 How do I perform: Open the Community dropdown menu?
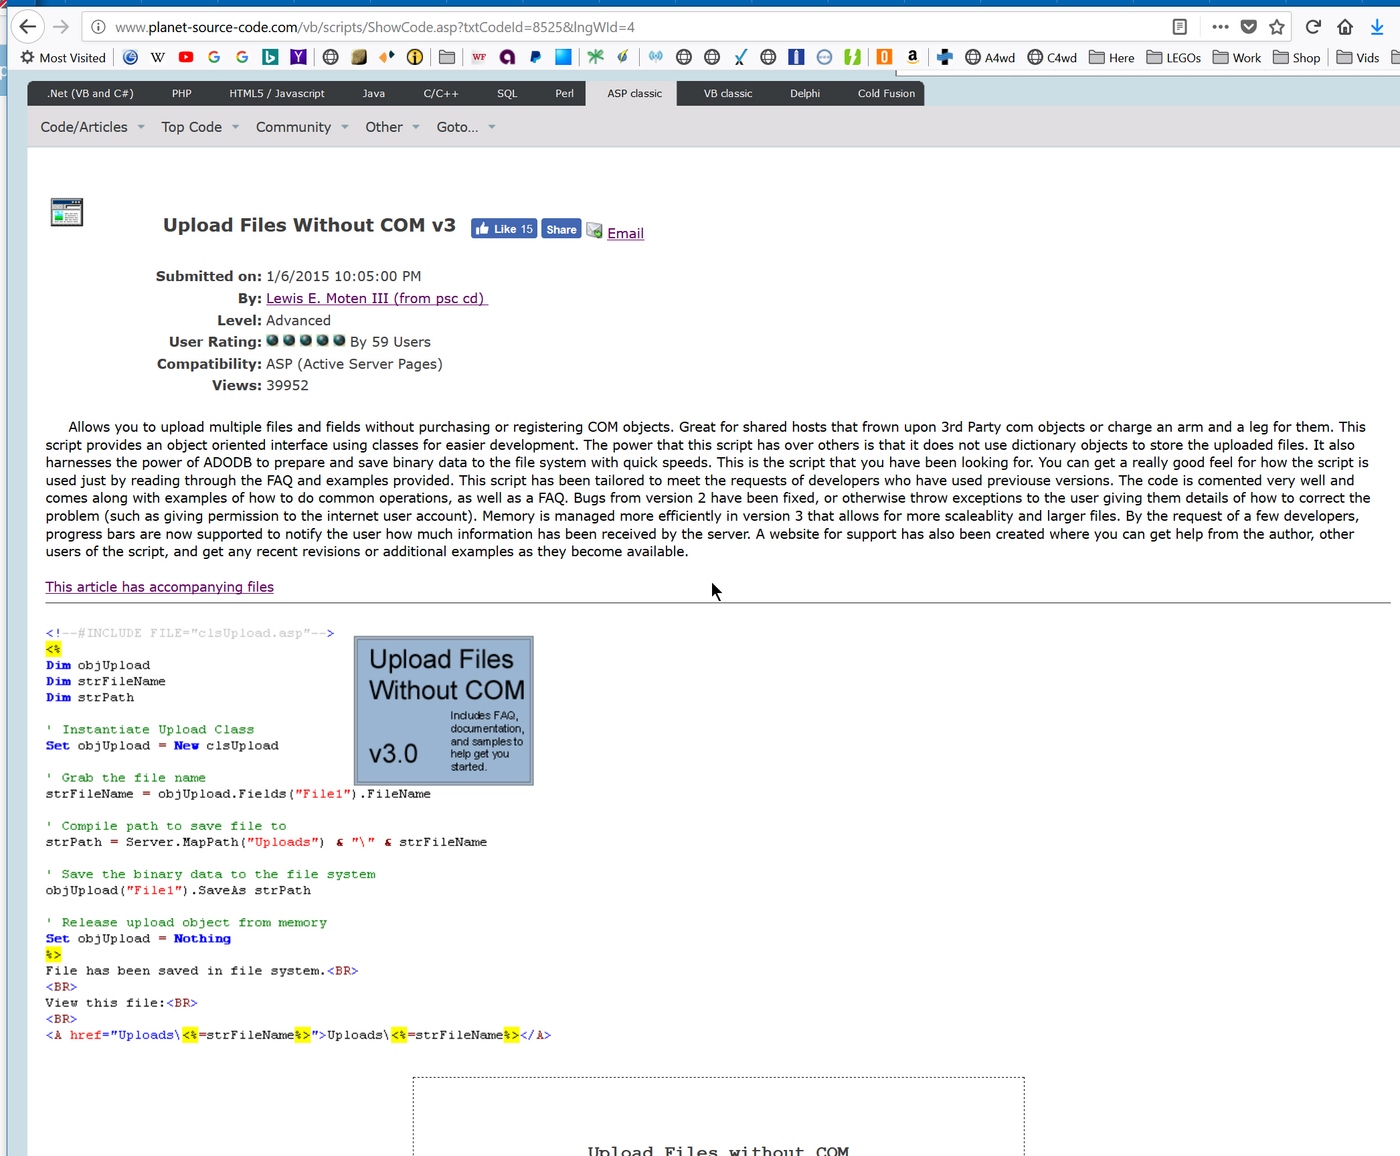(301, 127)
